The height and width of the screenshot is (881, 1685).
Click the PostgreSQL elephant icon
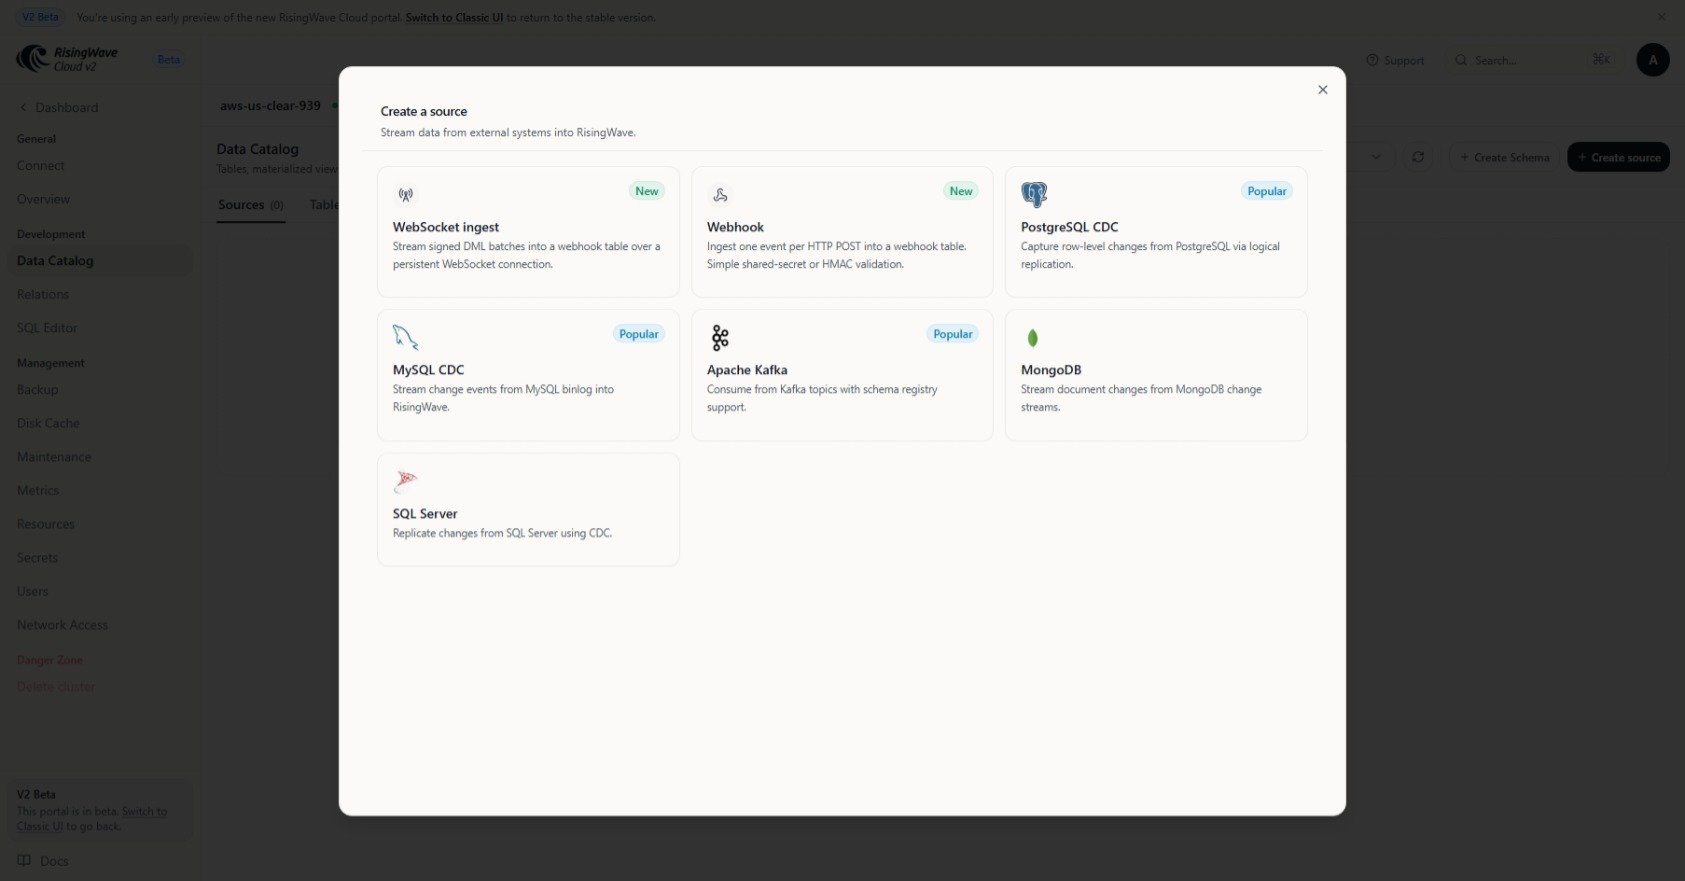(1034, 194)
